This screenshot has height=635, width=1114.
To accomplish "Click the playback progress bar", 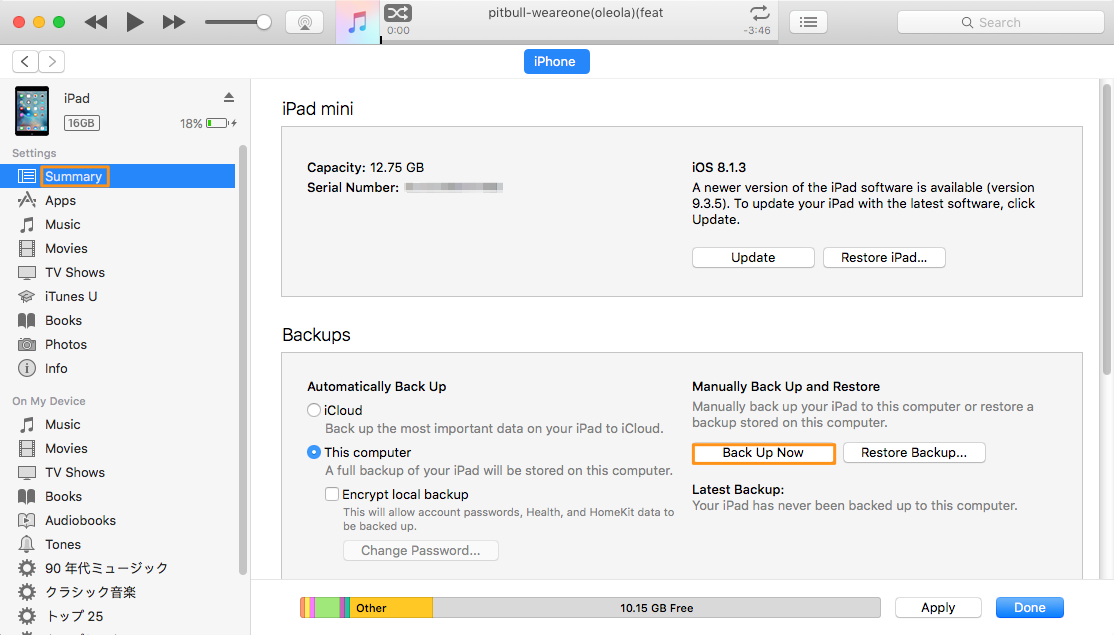I will (x=579, y=41).
